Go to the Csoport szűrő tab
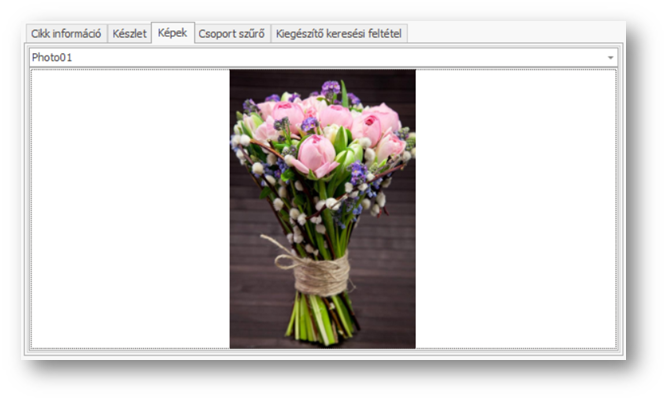668x402 pixels. [232, 34]
